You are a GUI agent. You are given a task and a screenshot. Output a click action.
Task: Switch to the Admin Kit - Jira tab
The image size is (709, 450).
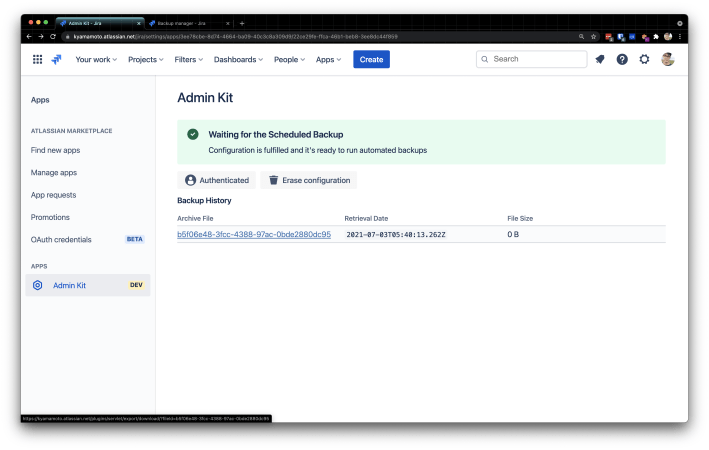pos(99,23)
